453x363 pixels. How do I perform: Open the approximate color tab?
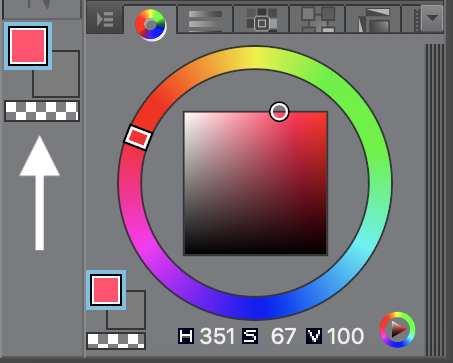(373, 19)
